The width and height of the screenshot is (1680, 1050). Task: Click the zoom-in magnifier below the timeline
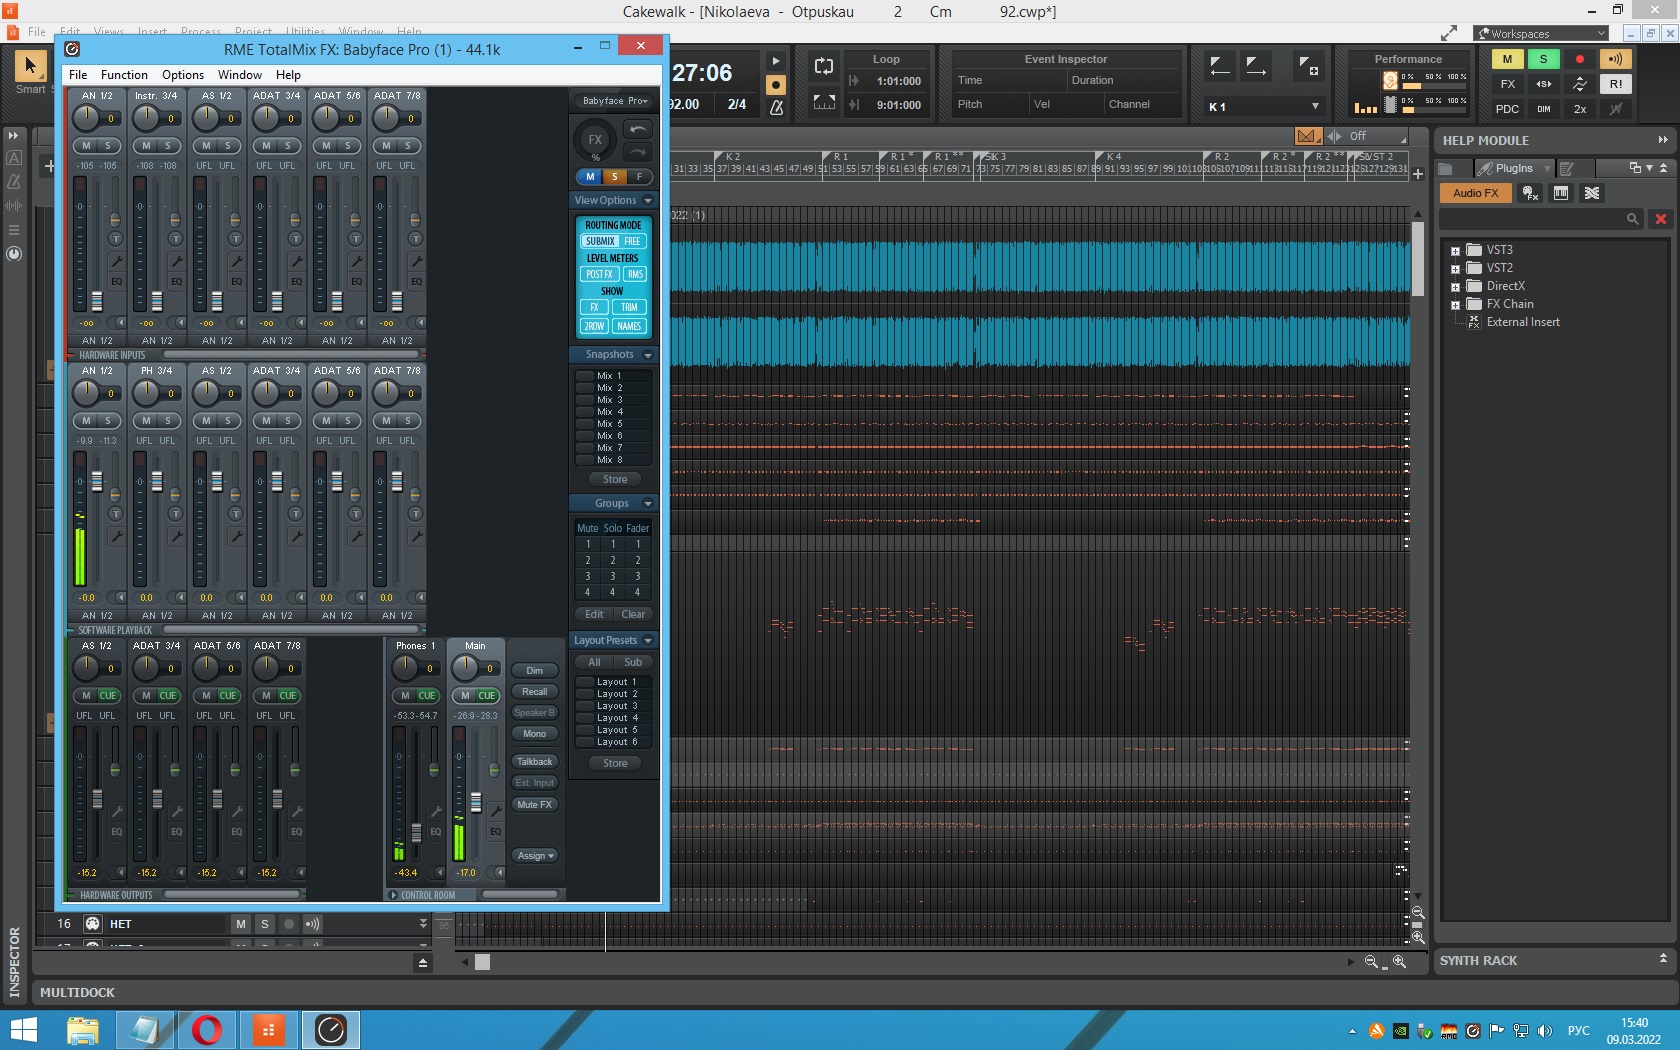tap(1399, 961)
